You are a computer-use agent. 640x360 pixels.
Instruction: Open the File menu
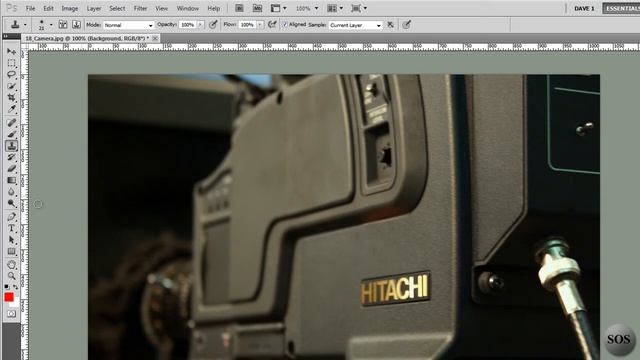click(30, 8)
